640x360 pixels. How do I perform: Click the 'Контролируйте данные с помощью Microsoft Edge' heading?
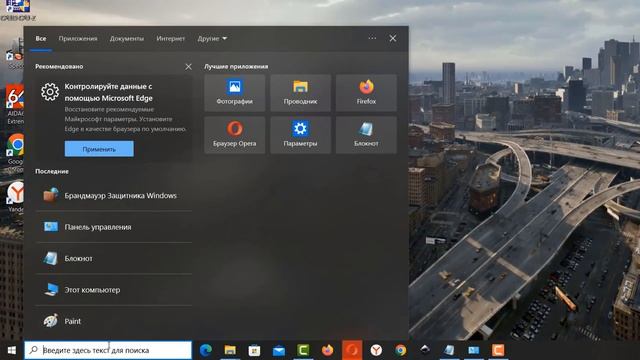tap(109, 92)
